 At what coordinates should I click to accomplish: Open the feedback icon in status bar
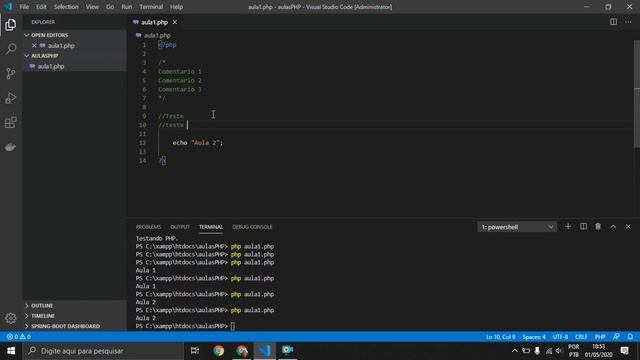point(616,337)
